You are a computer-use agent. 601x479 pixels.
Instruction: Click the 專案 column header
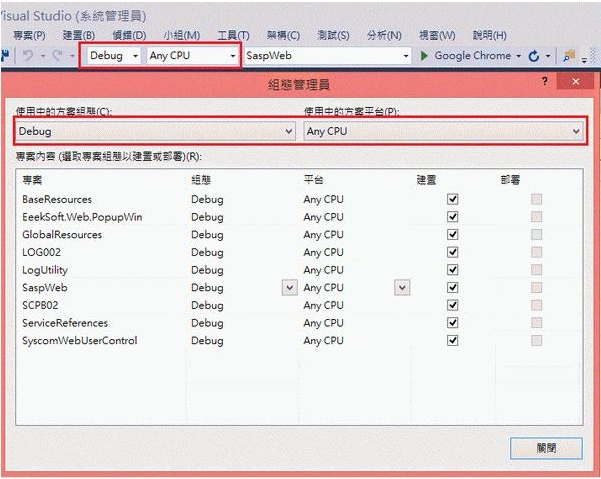point(32,180)
